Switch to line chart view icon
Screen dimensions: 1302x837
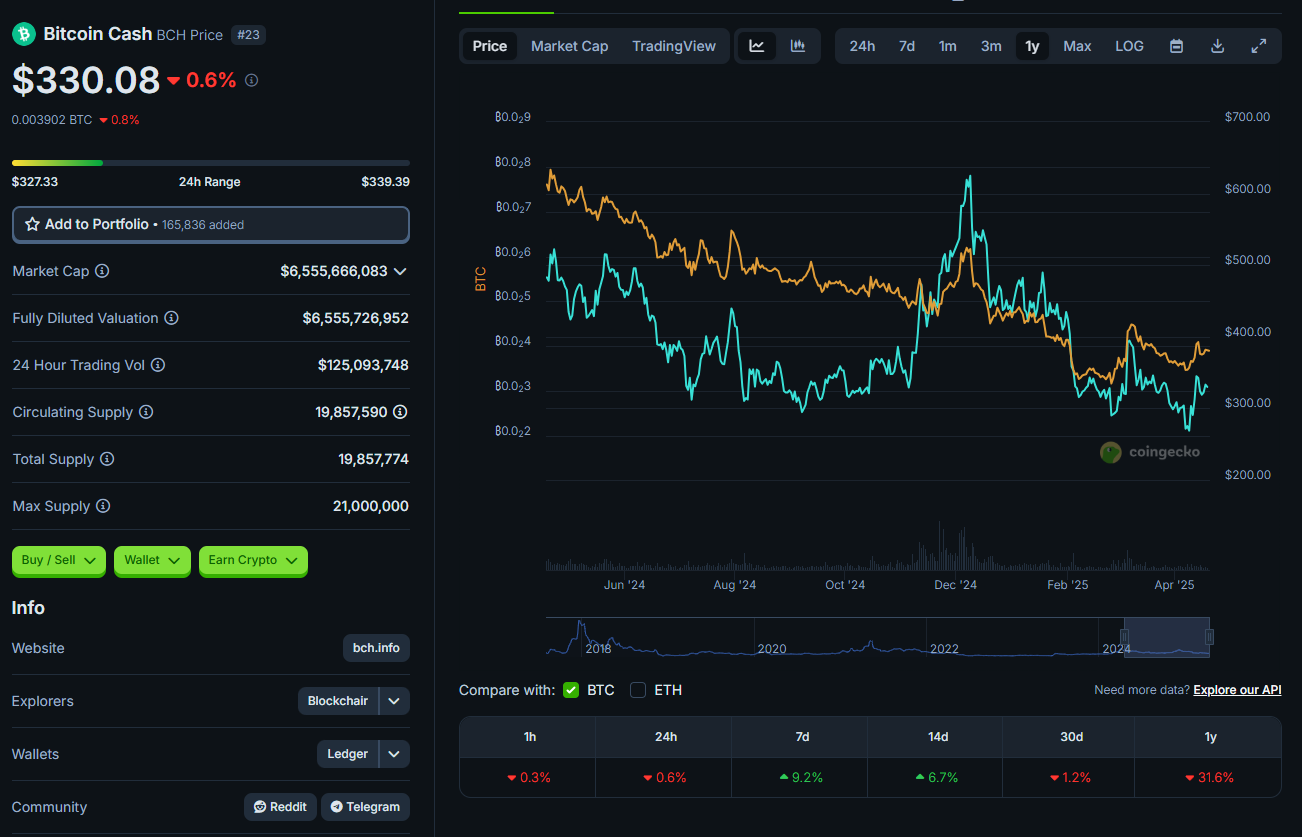point(757,46)
